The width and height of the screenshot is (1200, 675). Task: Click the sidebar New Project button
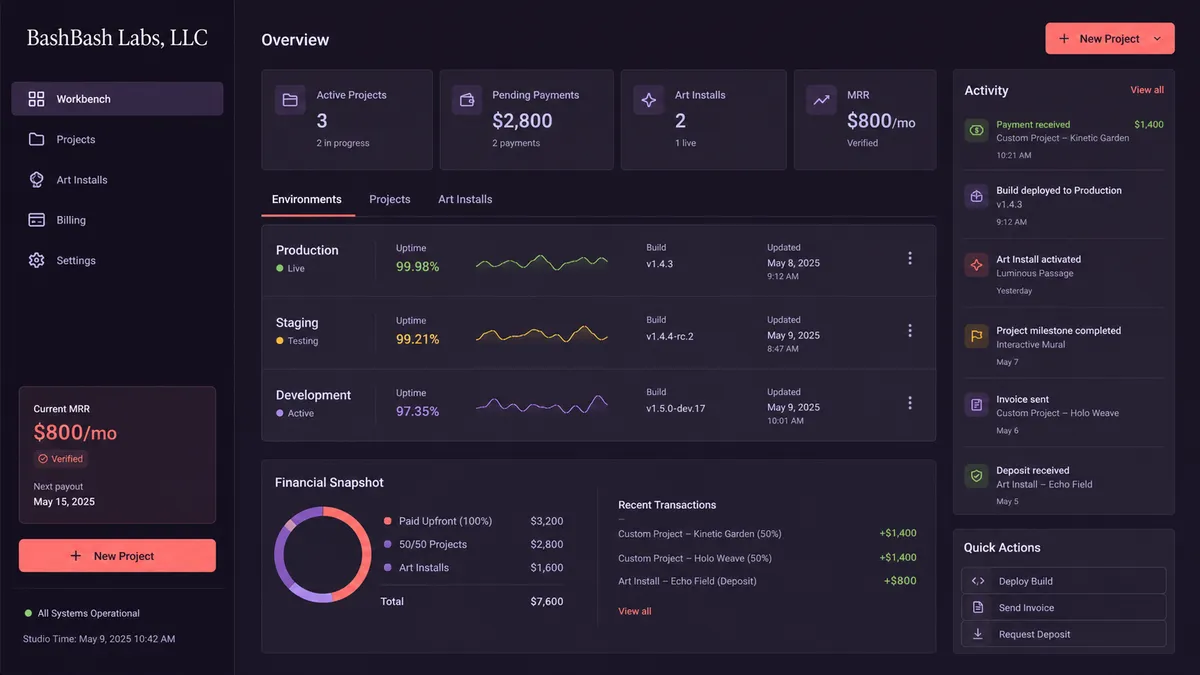click(117, 556)
